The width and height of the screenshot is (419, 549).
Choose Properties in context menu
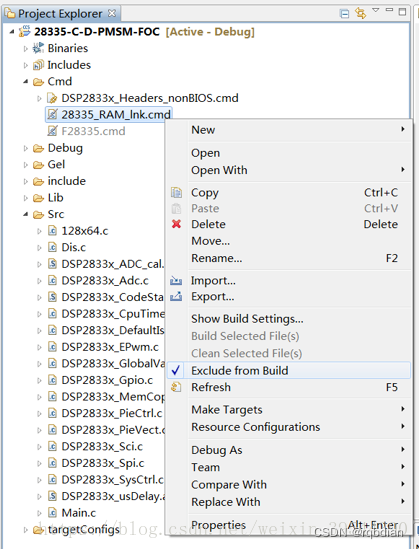click(289, 525)
